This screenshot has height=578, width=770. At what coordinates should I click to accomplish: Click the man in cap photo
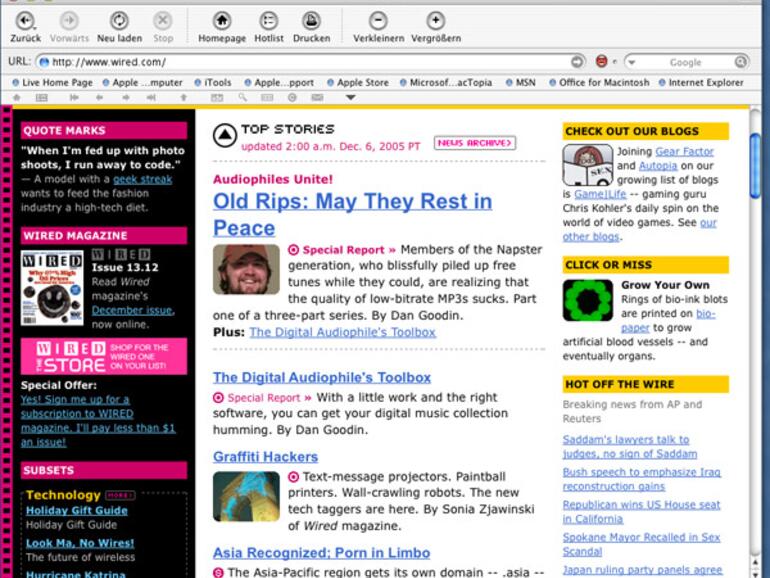point(246,269)
